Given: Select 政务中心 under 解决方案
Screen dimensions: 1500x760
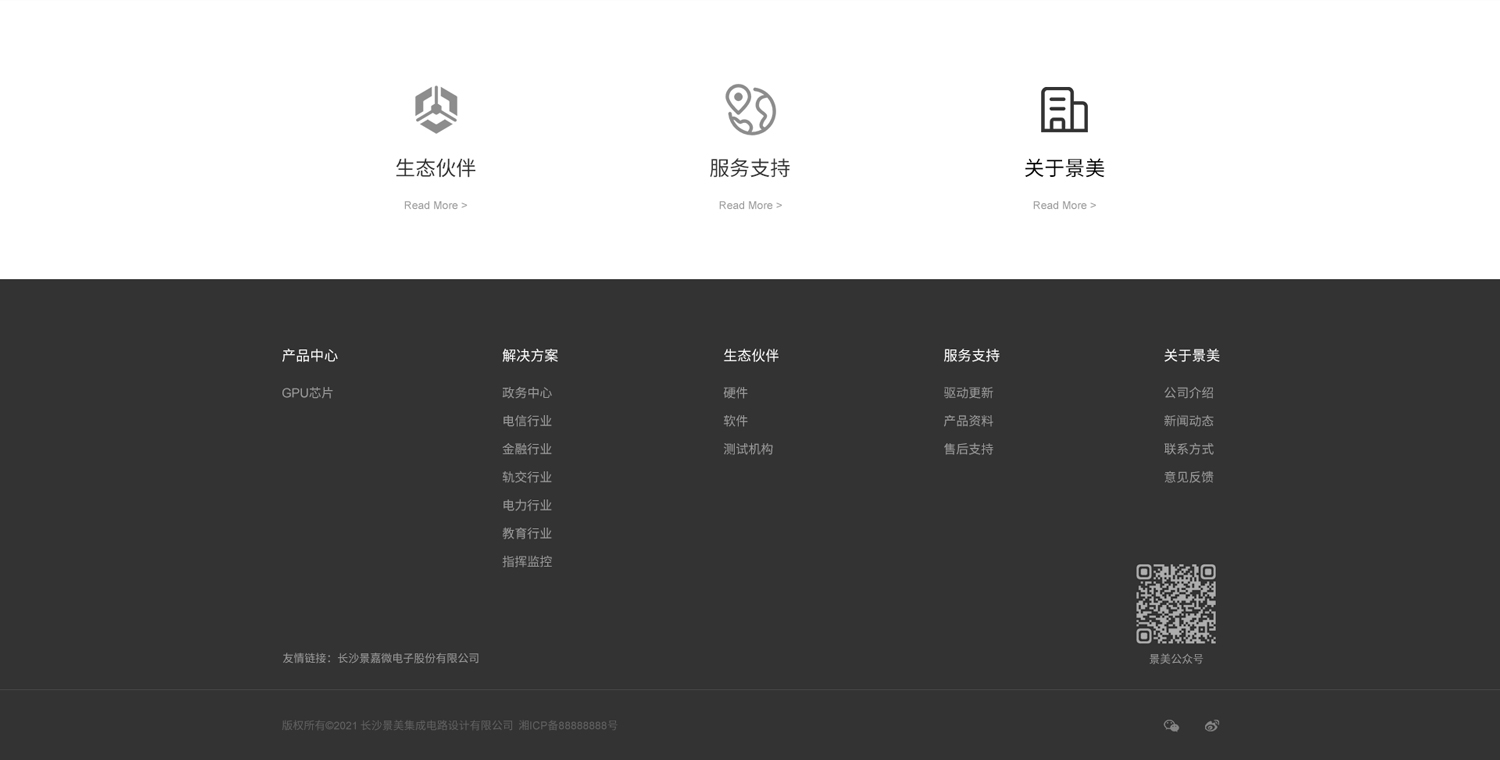Looking at the screenshot, I should tap(527, 393).
